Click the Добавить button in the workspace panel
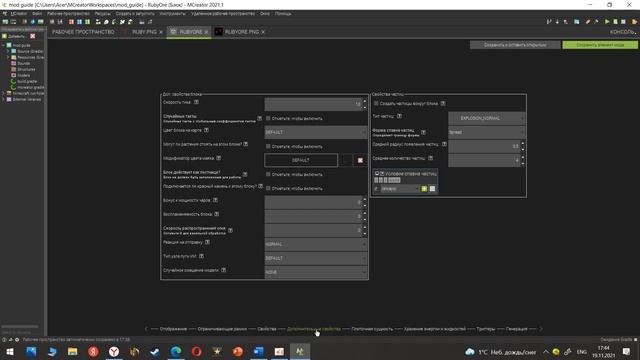Screen dimensions: 640x360 (x=13, y=36)
